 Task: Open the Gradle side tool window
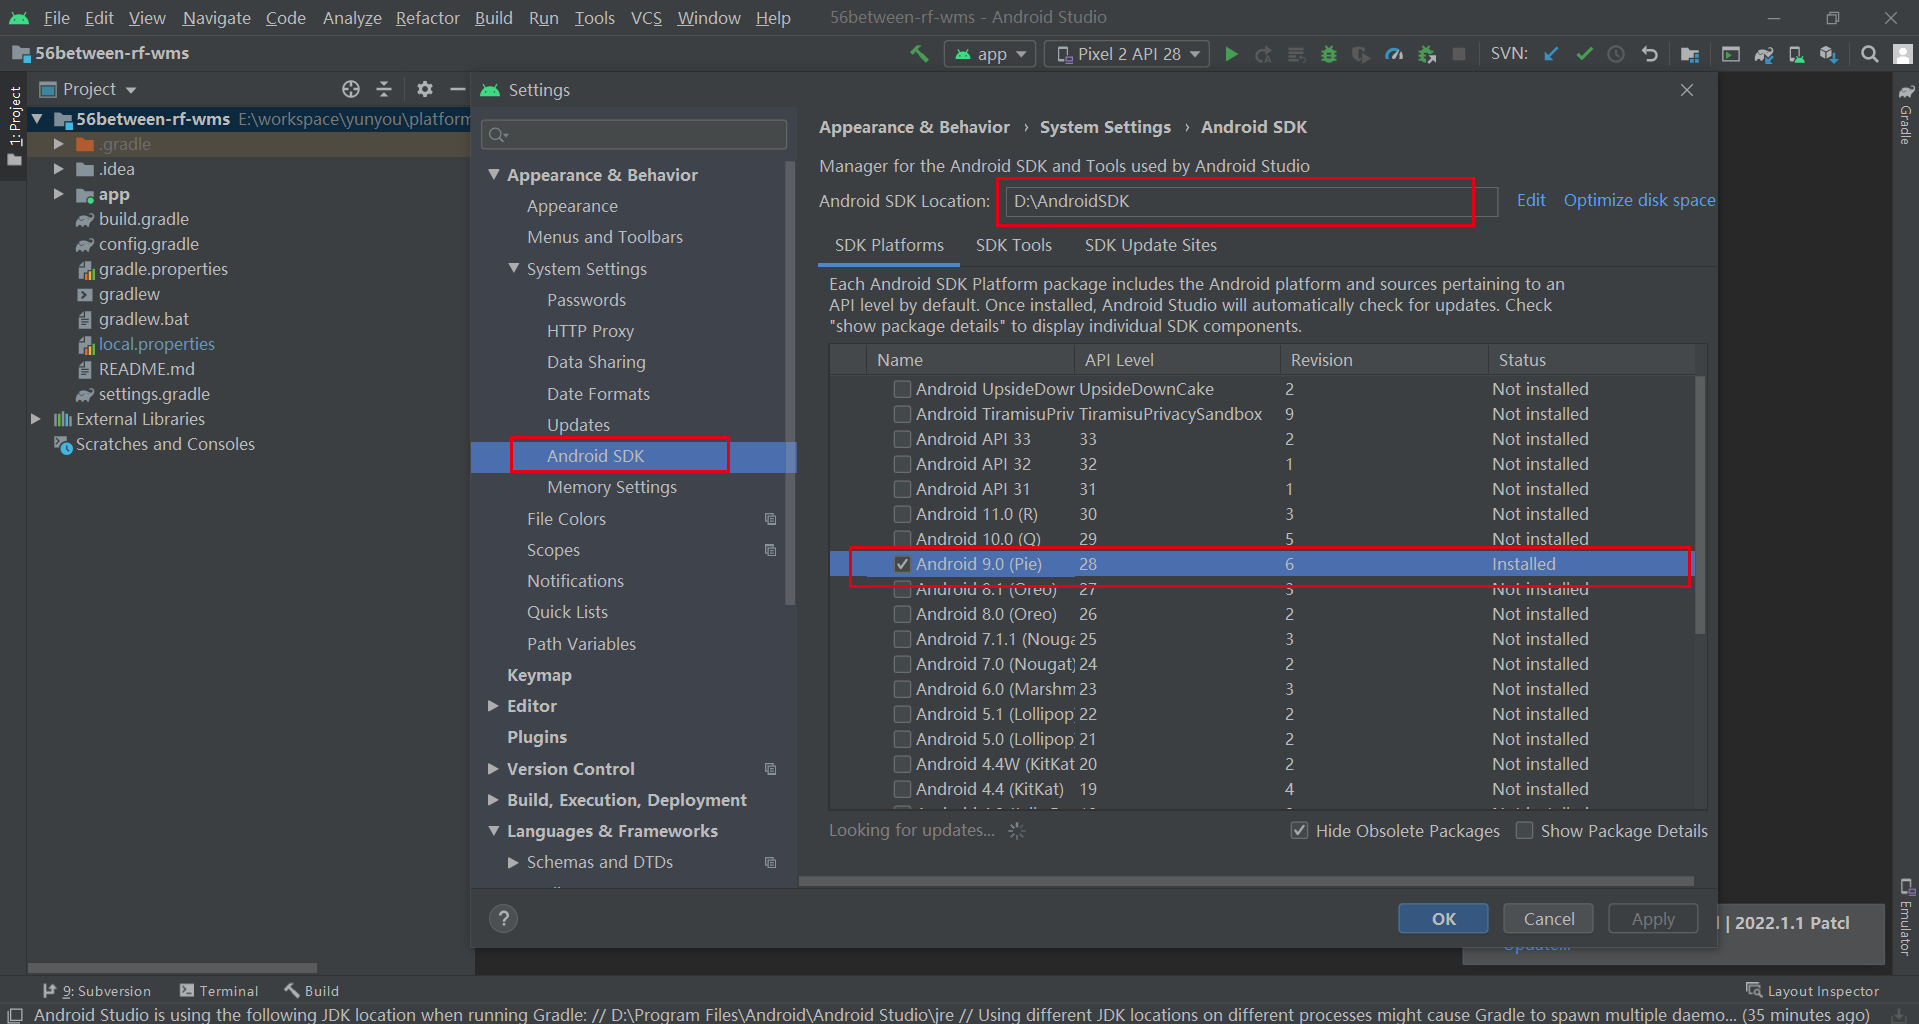(1906, 115)
